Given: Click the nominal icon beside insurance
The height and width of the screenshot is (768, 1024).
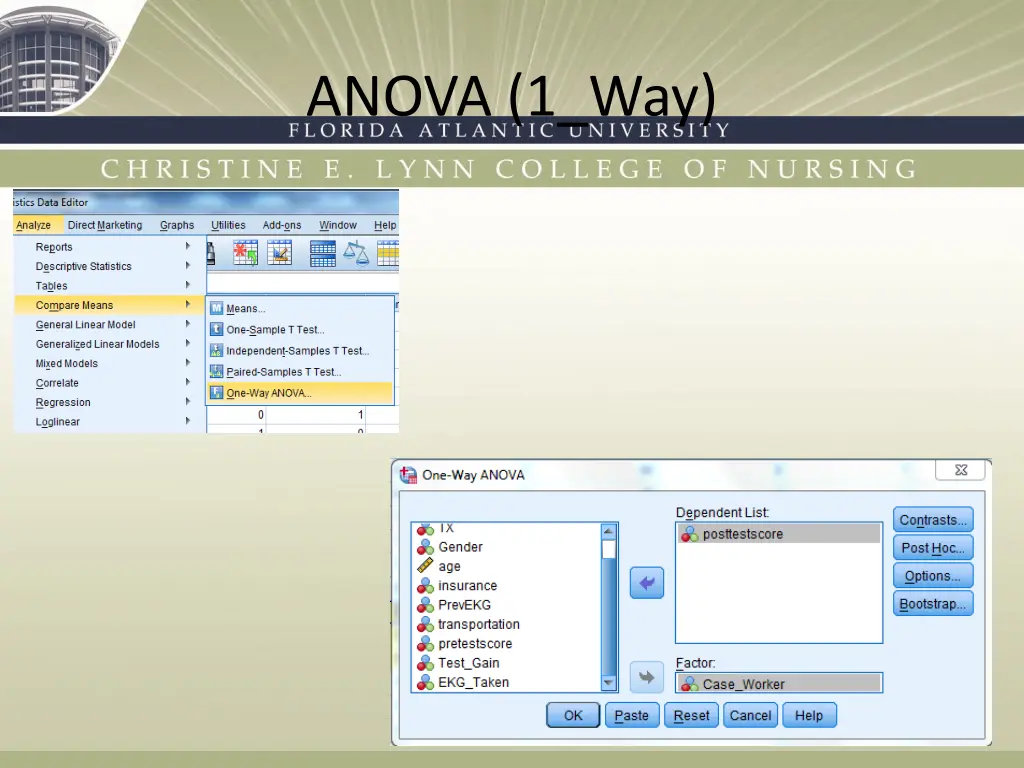Looking at the screenshot, I should (x=425, y=585).
